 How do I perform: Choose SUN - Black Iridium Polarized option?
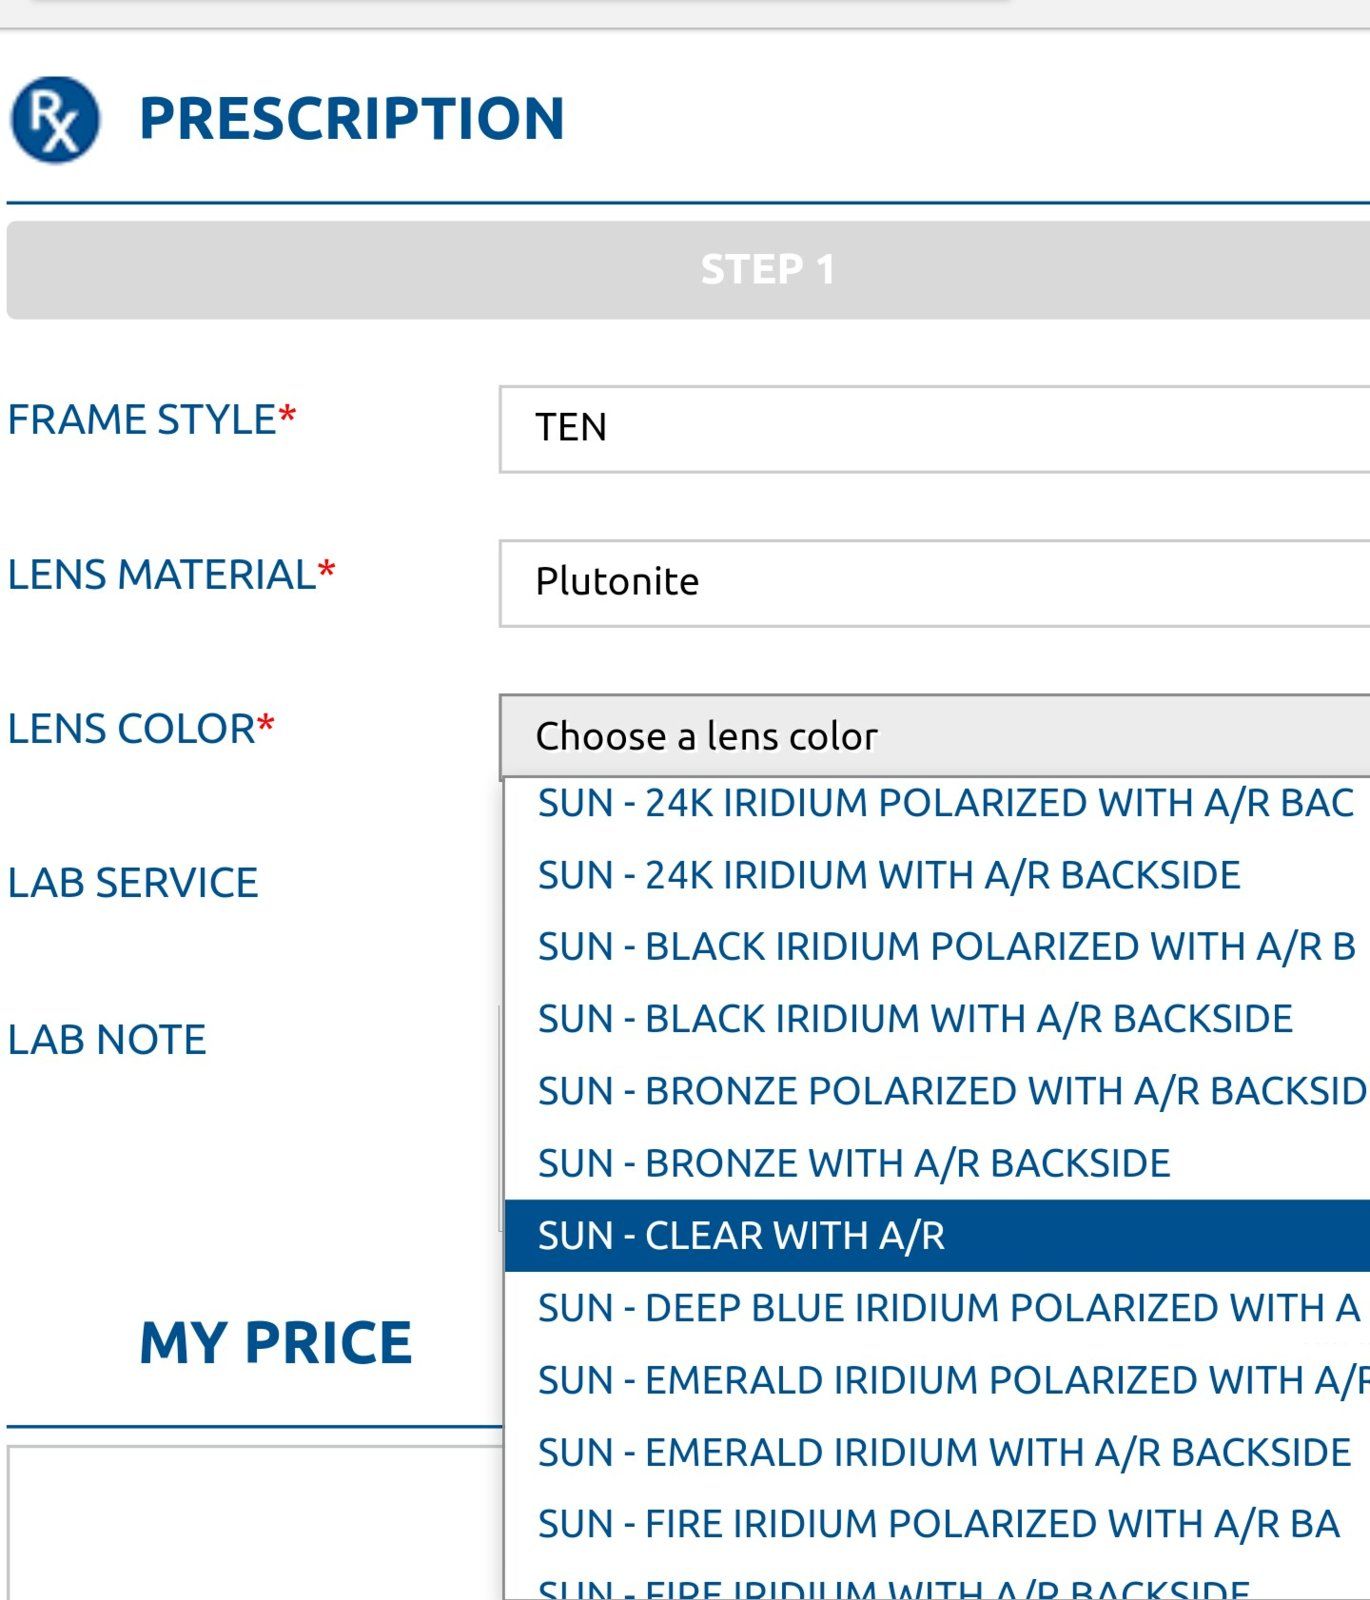pyautogui.click(x=945, y=947)
